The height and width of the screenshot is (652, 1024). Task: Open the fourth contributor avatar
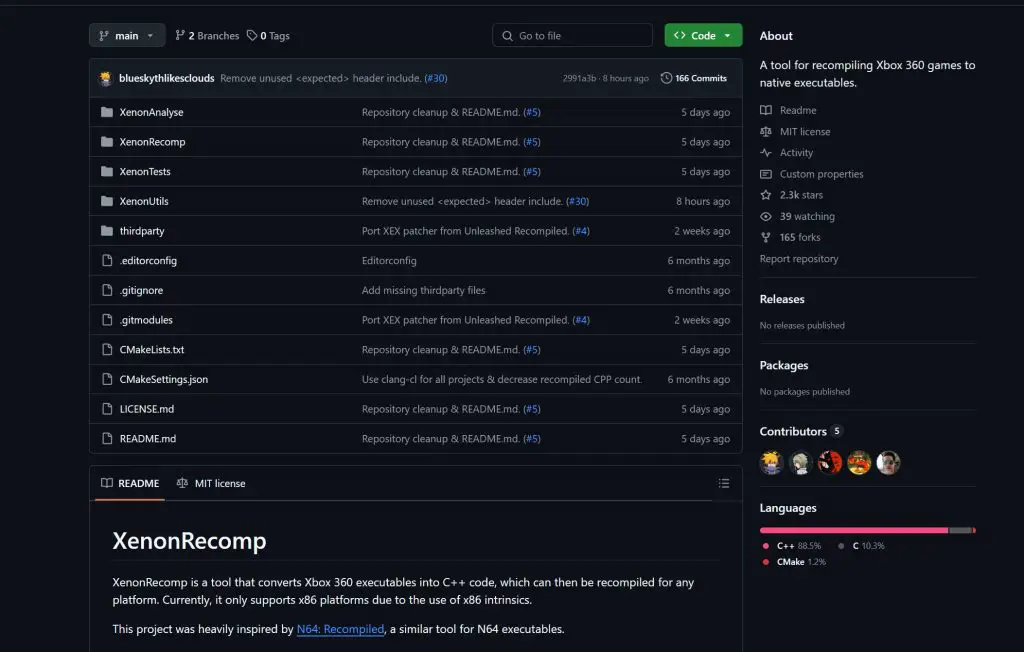point(859,463)
